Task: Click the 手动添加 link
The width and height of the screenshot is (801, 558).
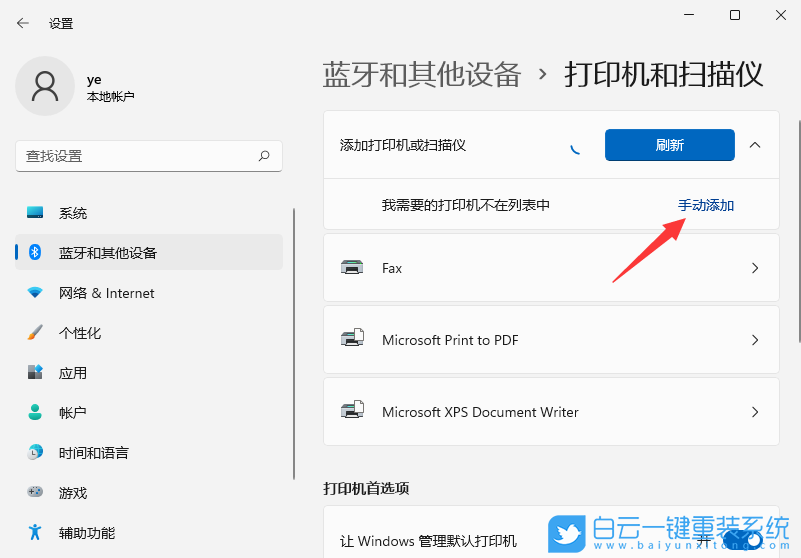Action: [706, 205]
